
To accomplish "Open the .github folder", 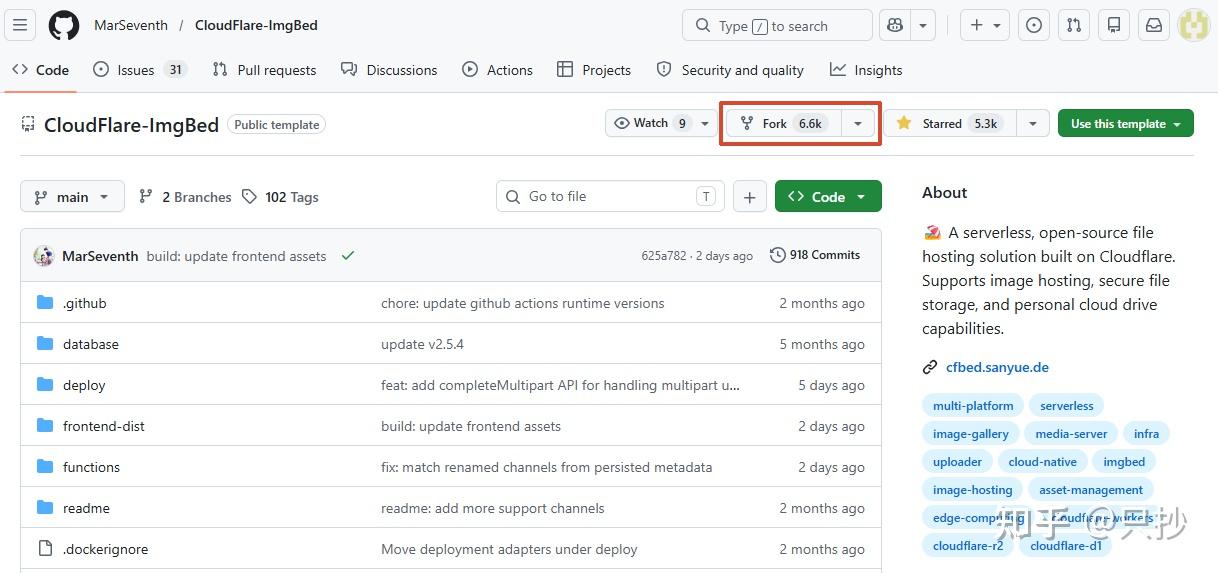I will click(x=84, y=303).
